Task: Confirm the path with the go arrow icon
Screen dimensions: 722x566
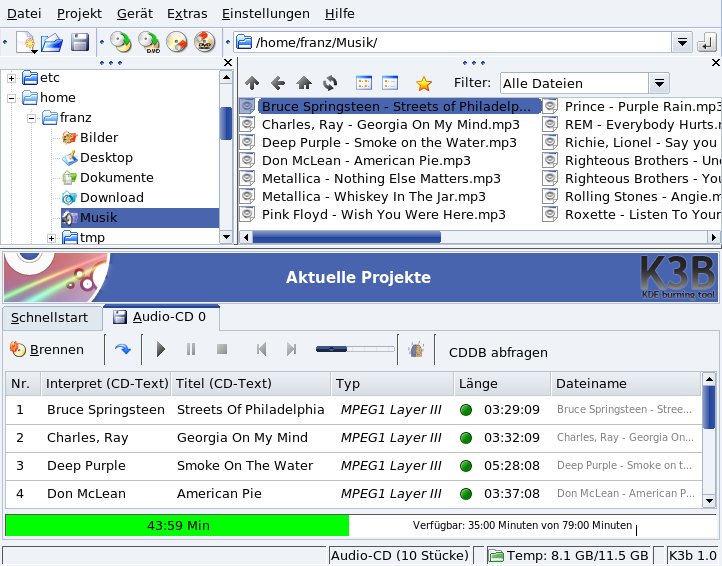Action: [706, 43]
